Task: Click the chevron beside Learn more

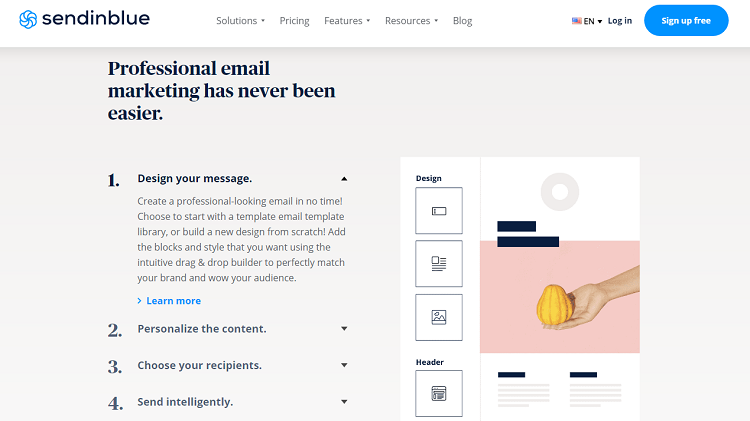Action: pos(139,300)
